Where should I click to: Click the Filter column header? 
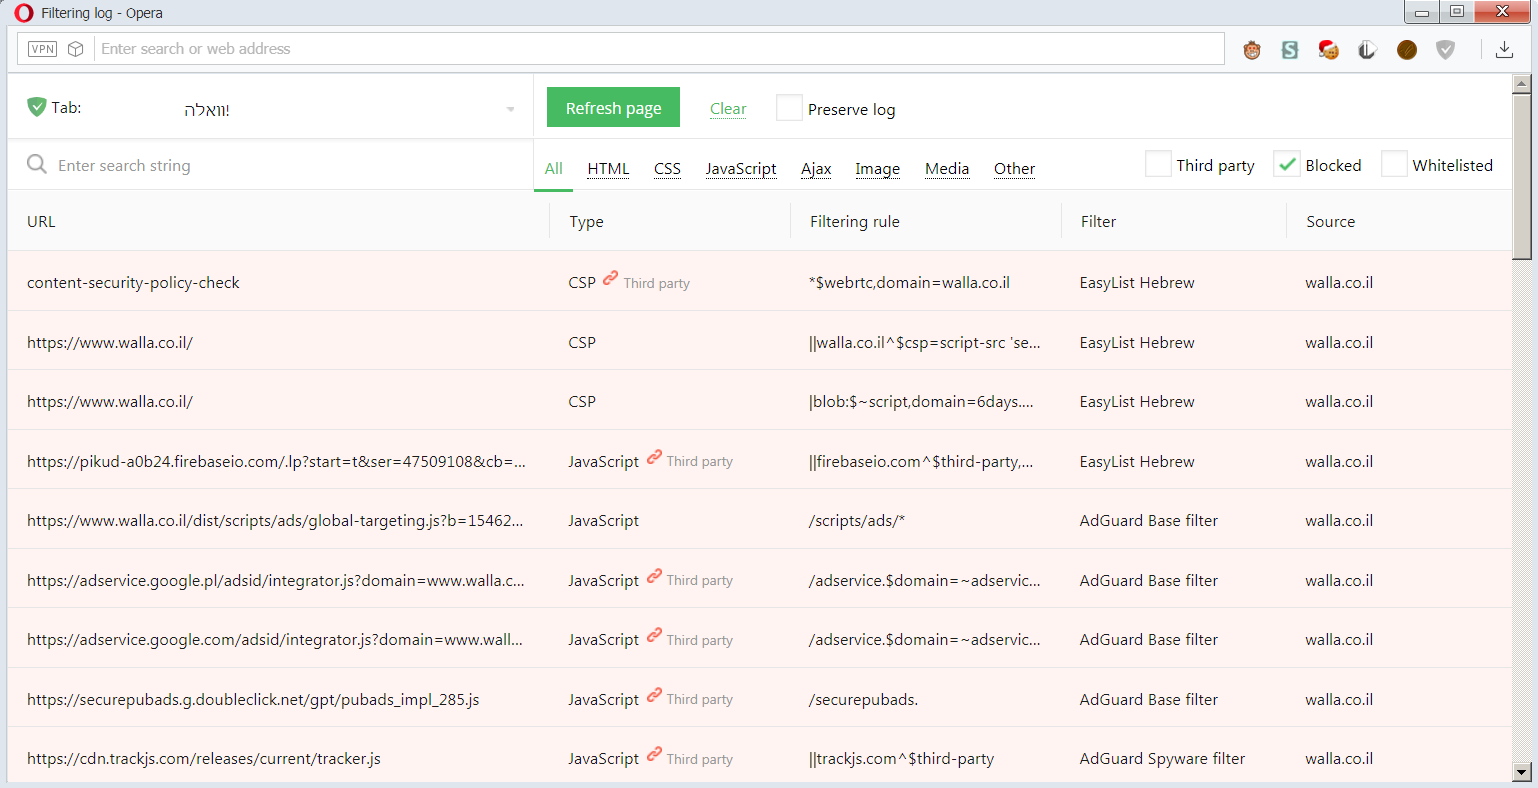coord(1098,221)
